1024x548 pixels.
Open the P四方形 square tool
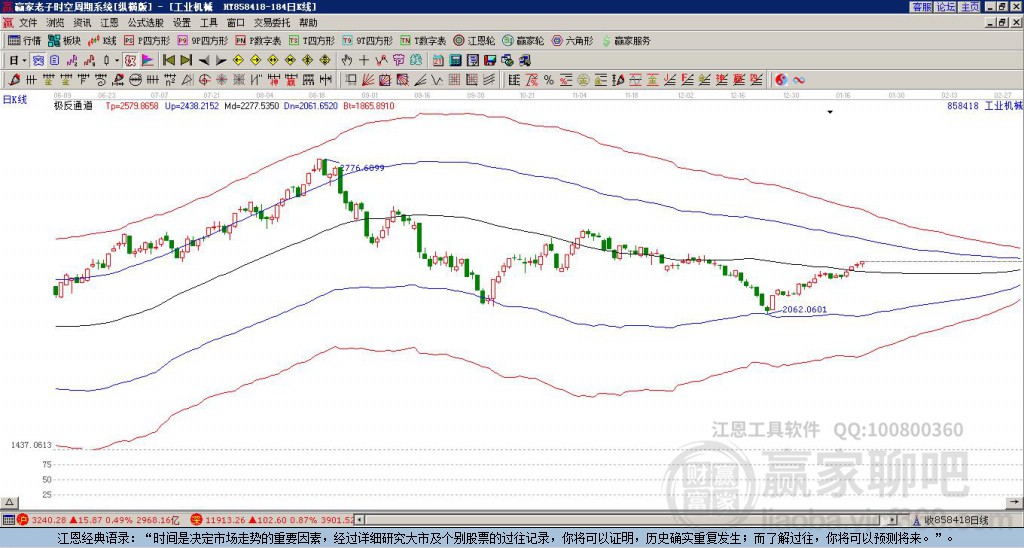click(x=147, y=40)
